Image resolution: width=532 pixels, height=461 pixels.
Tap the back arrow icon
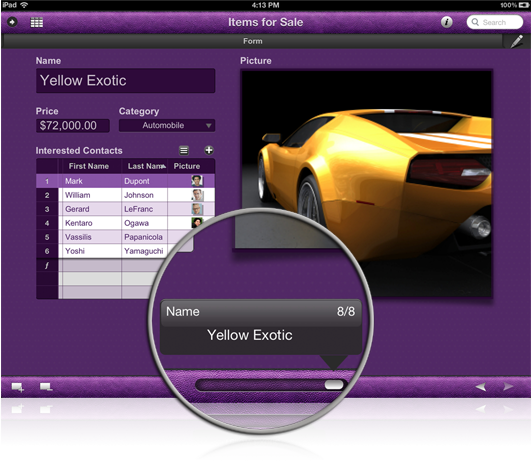tap(12, 22)
